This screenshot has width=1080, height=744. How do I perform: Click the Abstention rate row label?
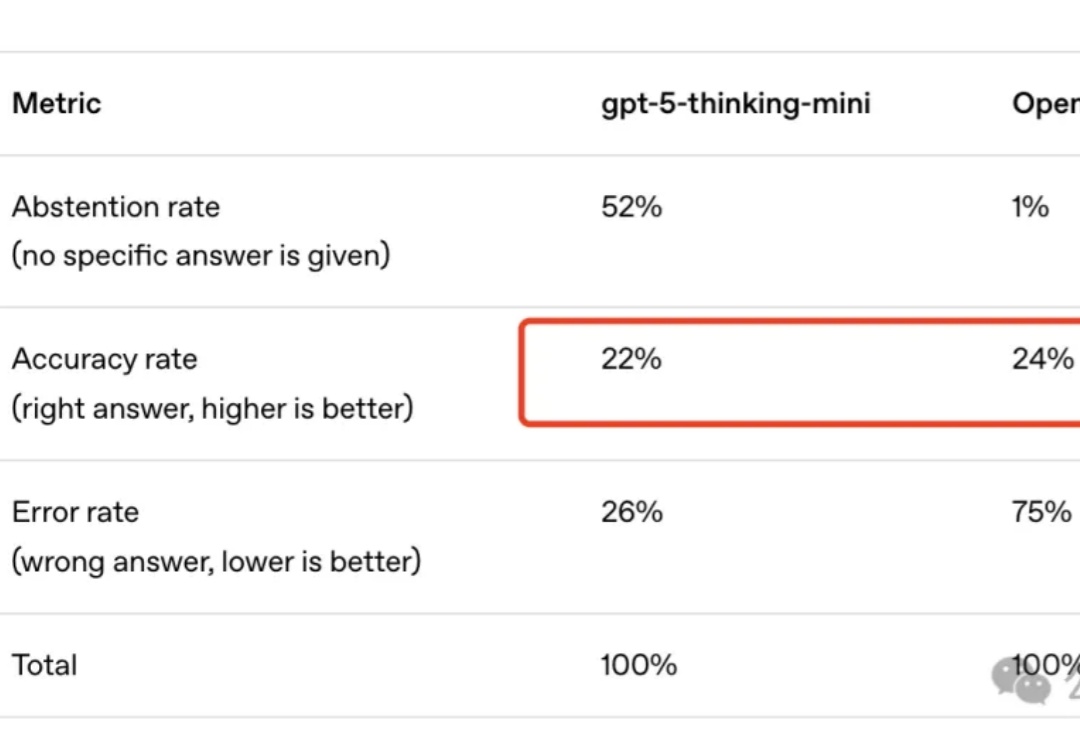point(116,207)
